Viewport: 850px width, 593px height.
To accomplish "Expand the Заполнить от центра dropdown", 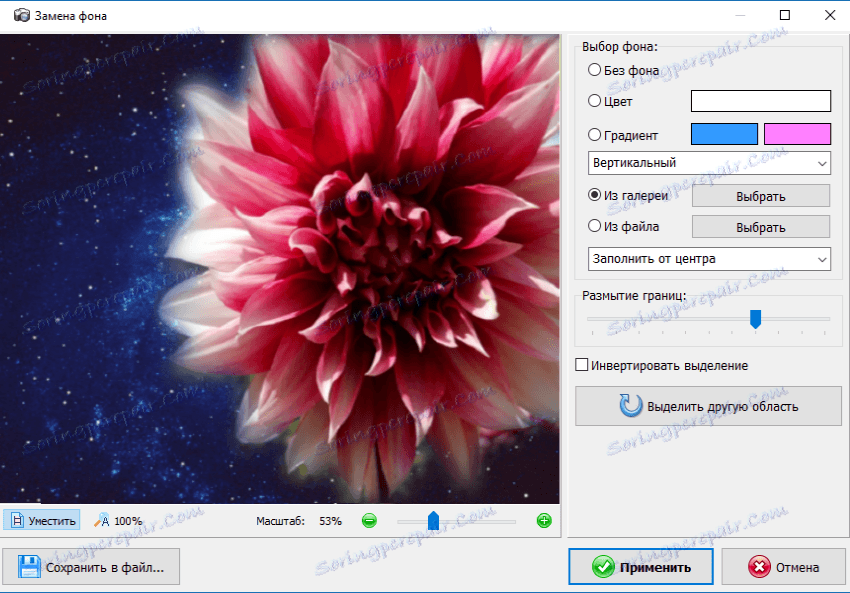I will point(708,258).
